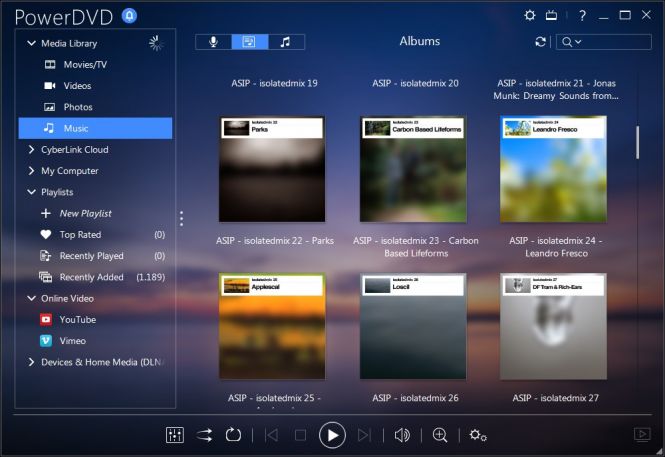Click into the search input field
The image size is (665, 457).
pos(617,42)
